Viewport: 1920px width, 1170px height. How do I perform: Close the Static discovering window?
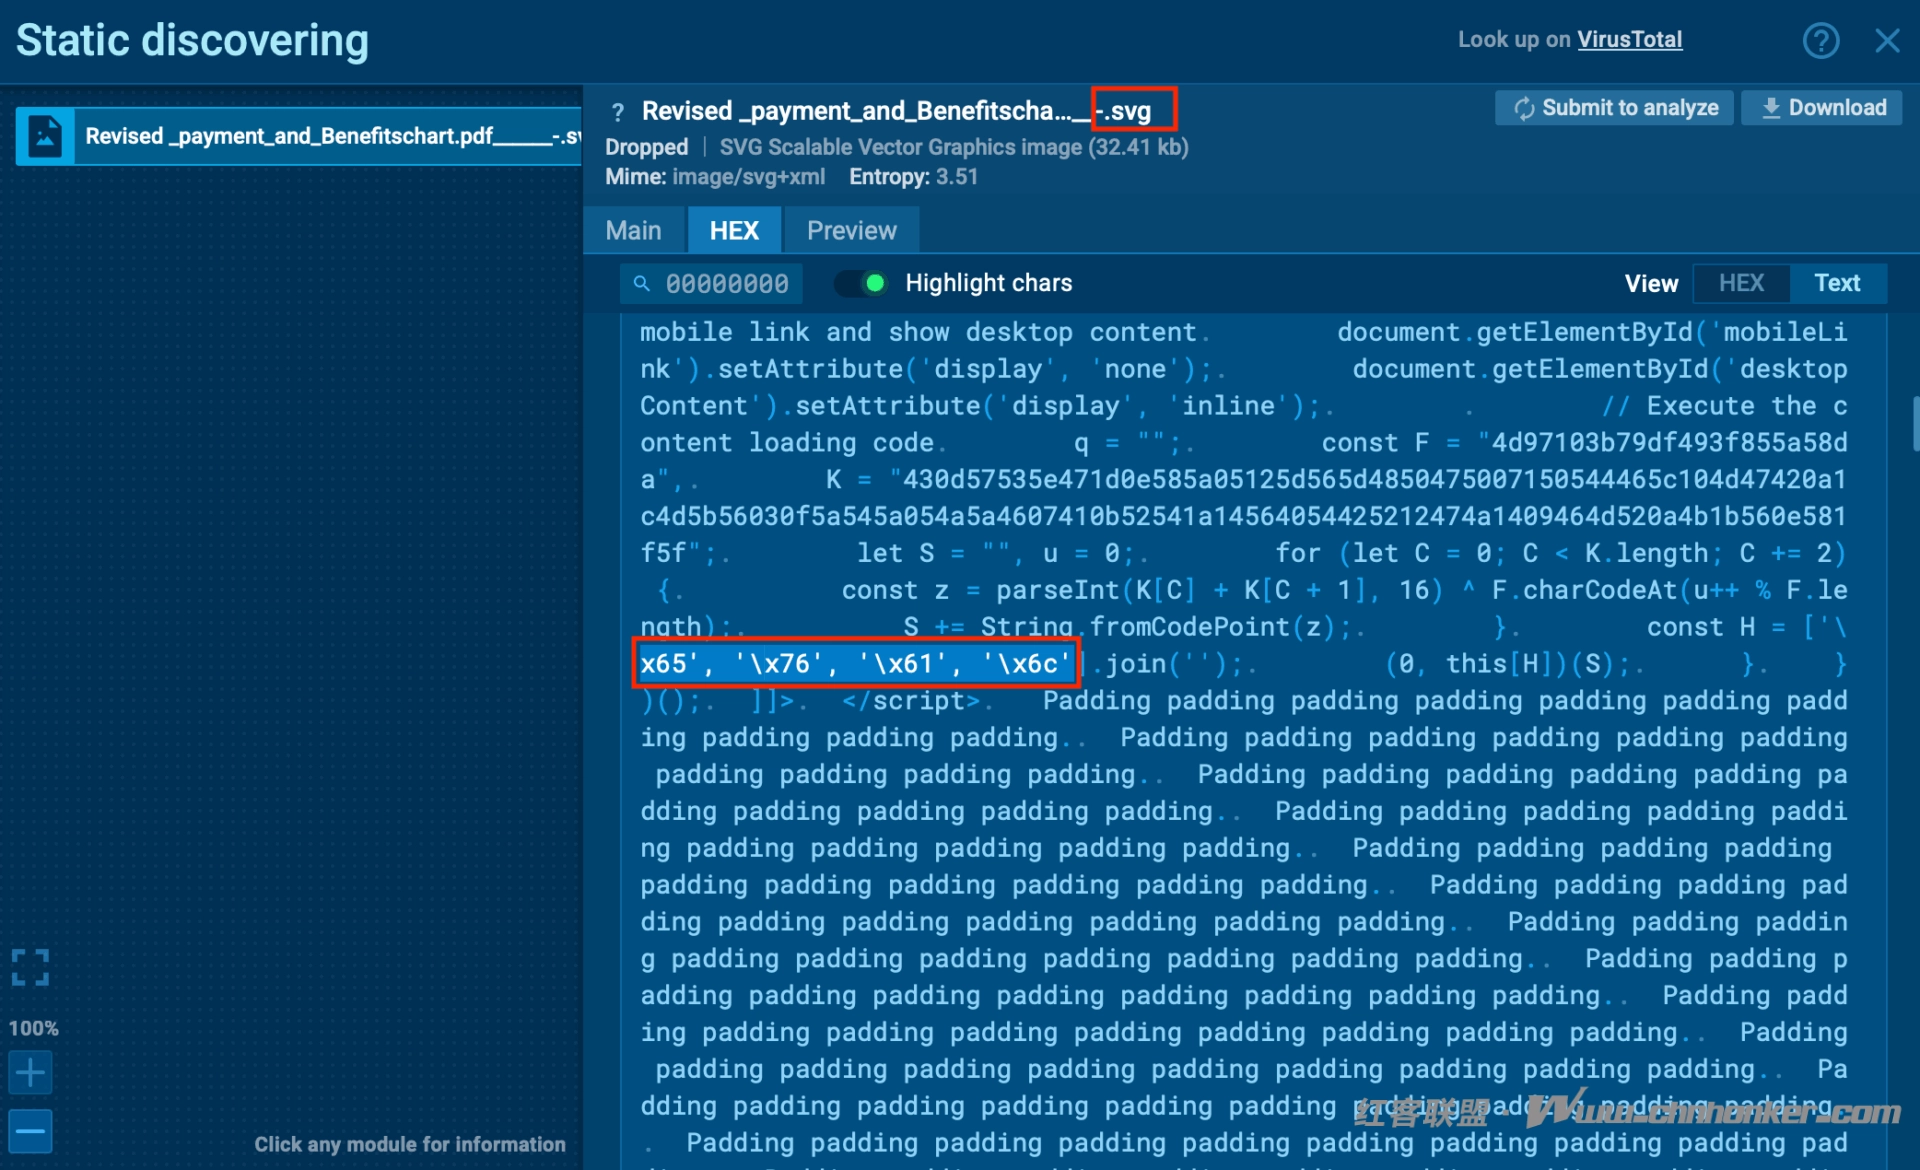point(1886,41)
